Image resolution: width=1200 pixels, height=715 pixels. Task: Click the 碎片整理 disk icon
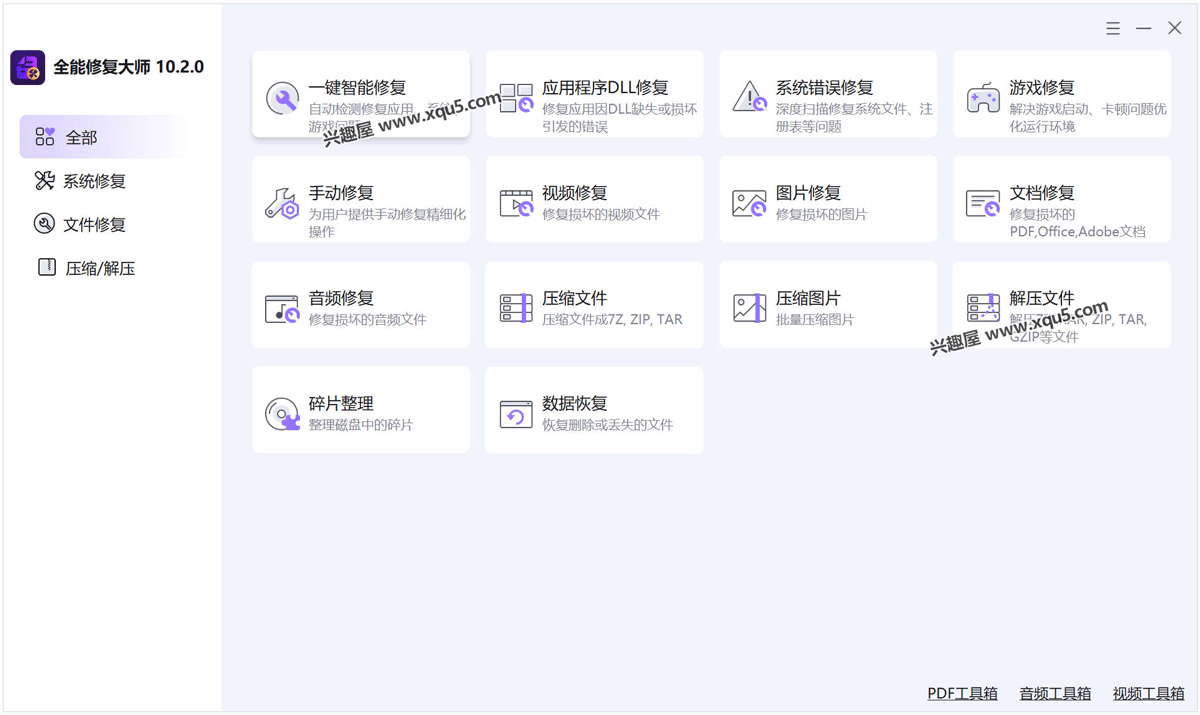point(282,414)
